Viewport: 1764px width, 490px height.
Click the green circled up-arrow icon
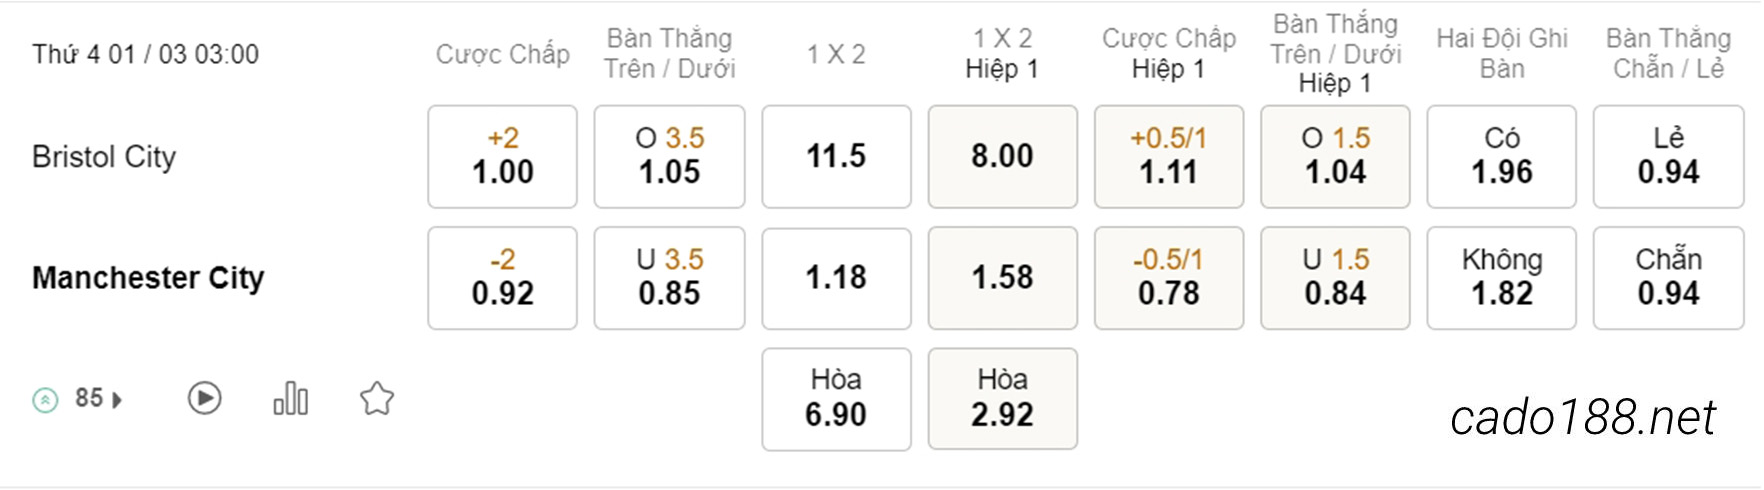pyautogui.click(x=45, y=400)
